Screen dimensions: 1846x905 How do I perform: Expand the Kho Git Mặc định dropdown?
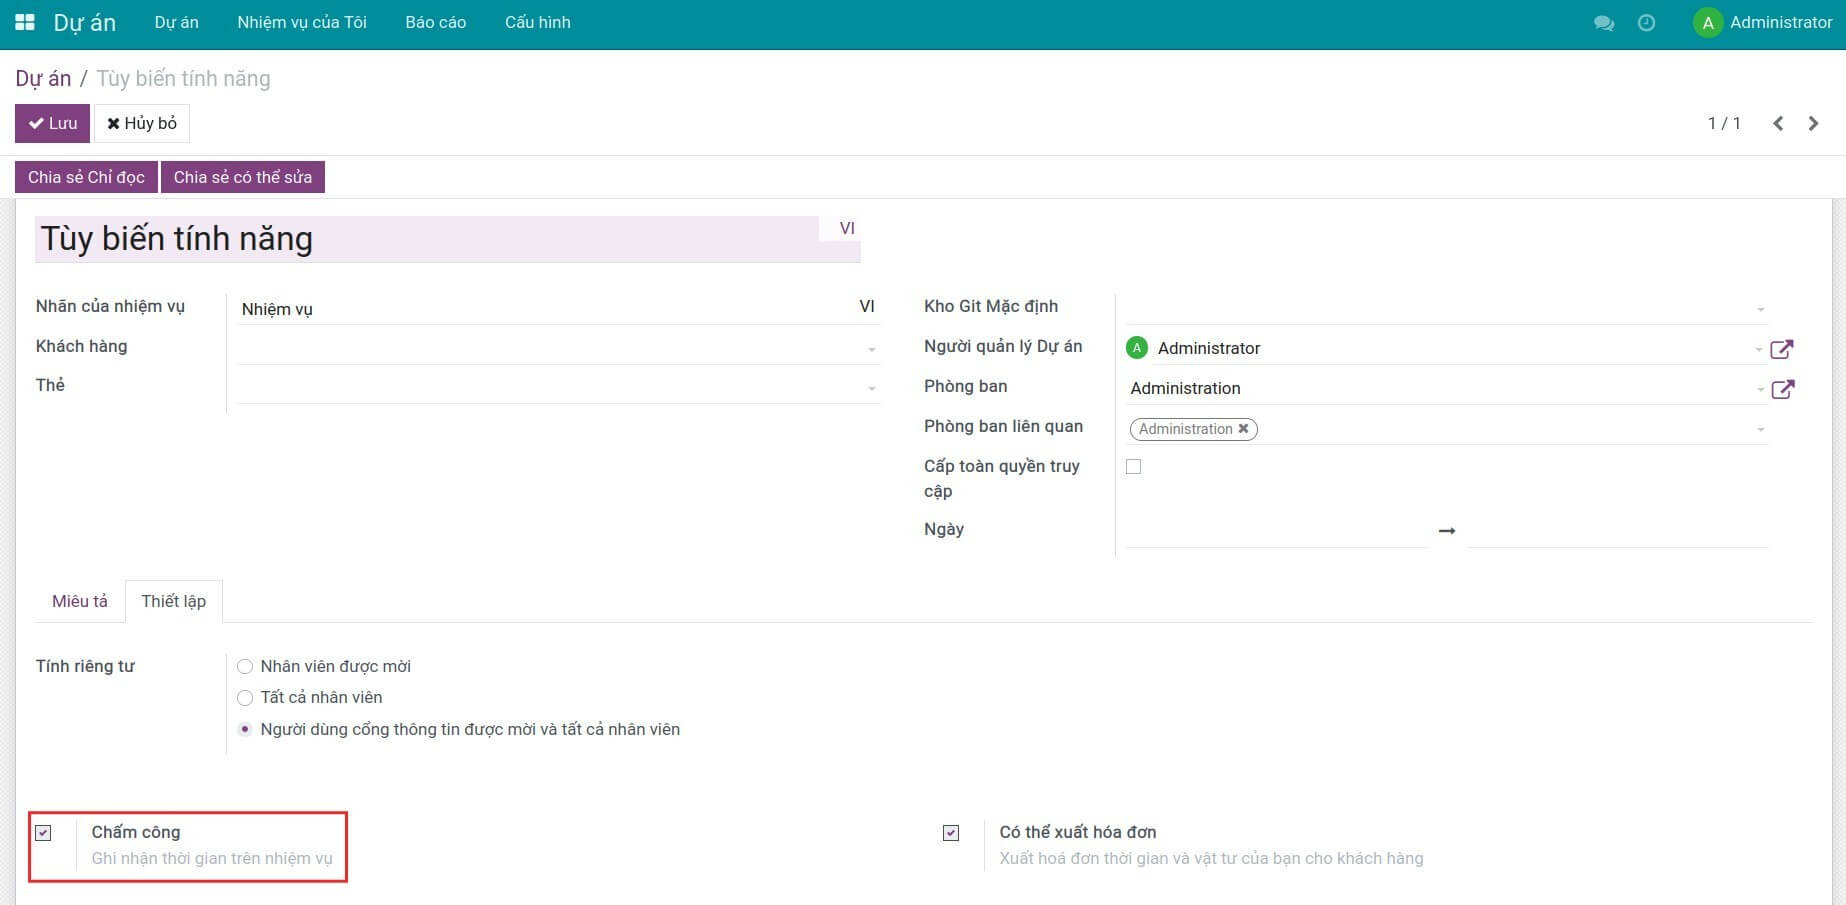(1760, 309)
